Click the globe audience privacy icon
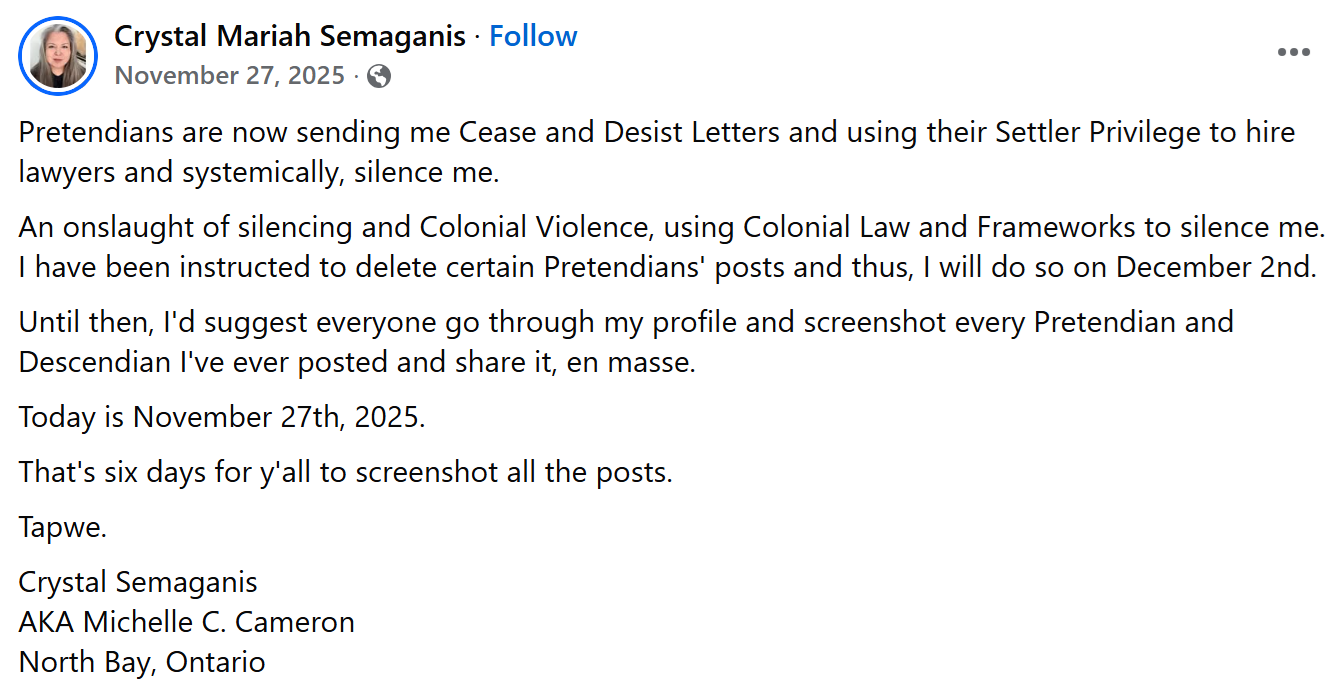The width and height of the screenshot is (1330, 682). (x=380, y=75)
